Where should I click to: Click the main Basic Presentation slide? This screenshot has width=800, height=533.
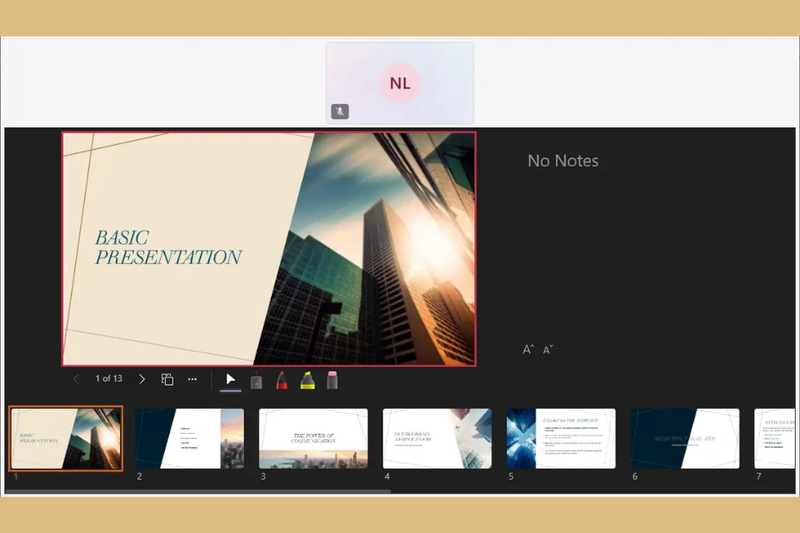pos(269,249)
